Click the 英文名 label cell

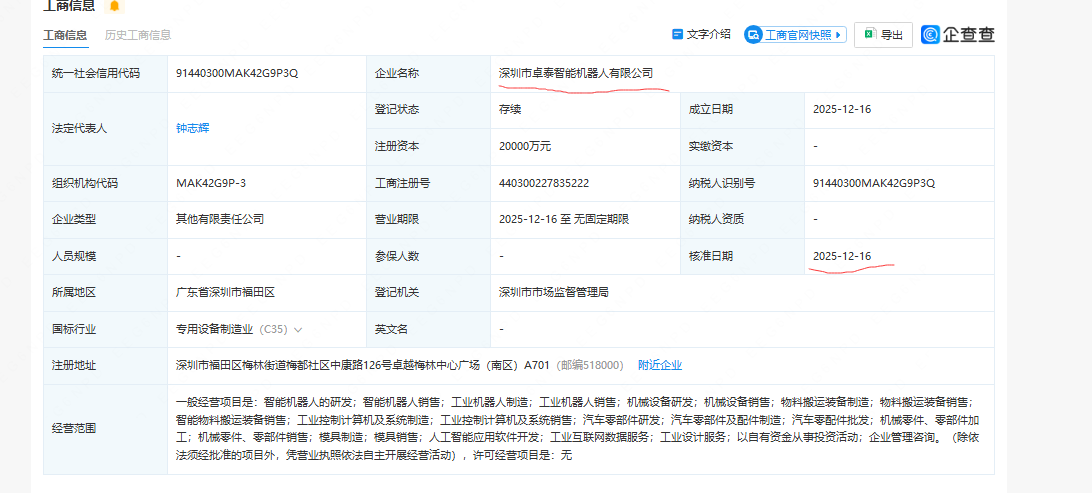point(428,329)
